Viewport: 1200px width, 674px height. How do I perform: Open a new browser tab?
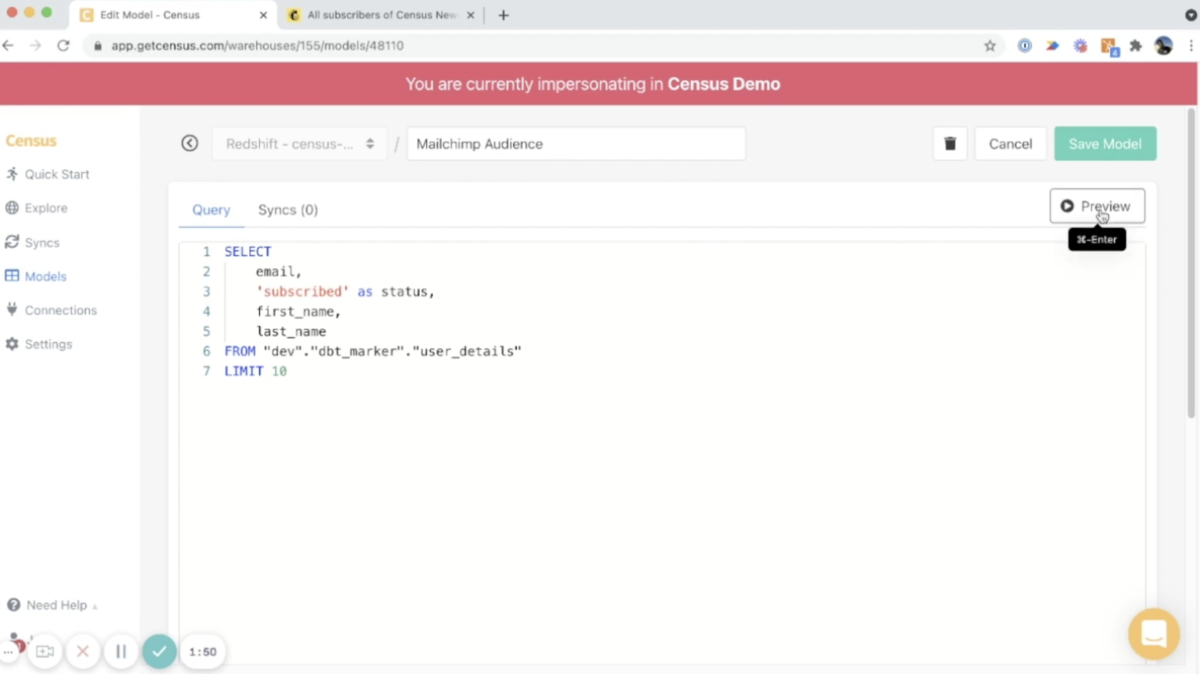[x=503, y=15]
